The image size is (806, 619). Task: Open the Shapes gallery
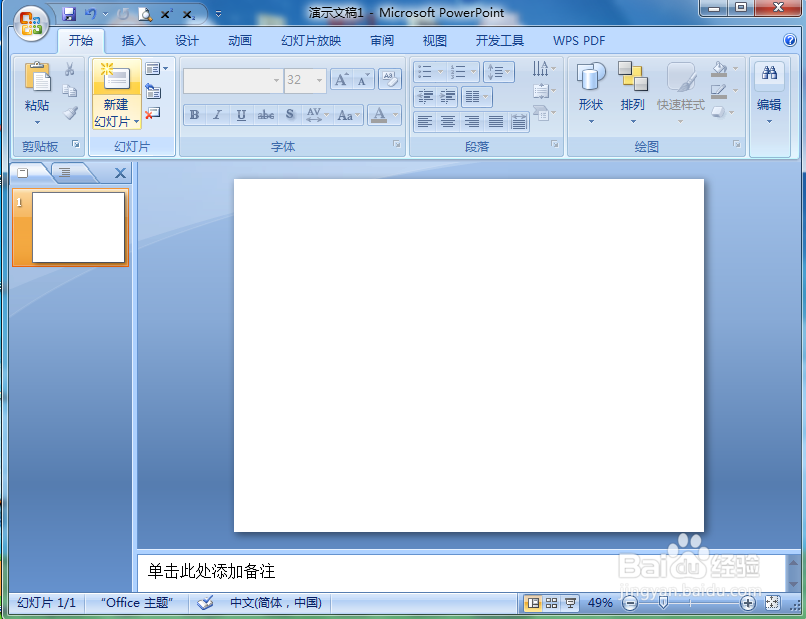click(591, 93)
